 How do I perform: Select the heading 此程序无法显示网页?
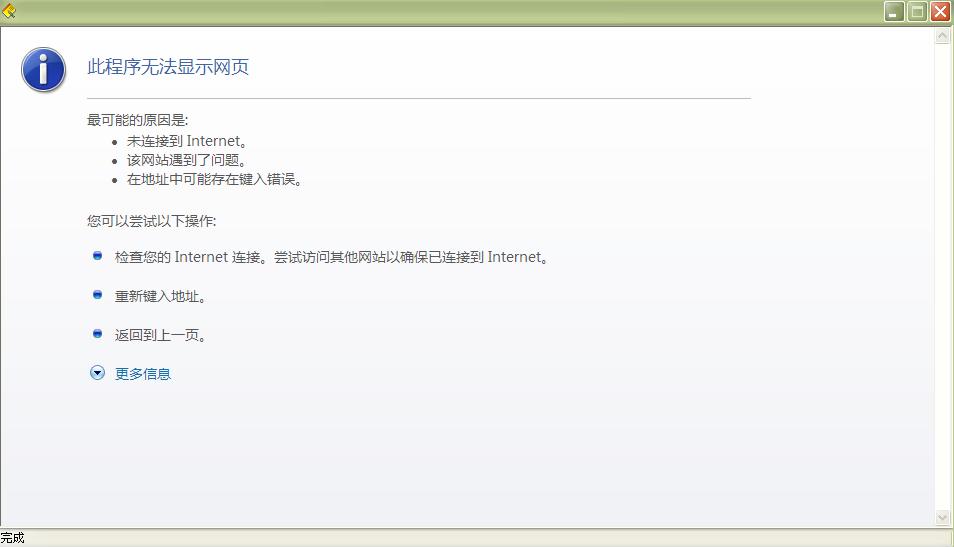pos(168,67)
